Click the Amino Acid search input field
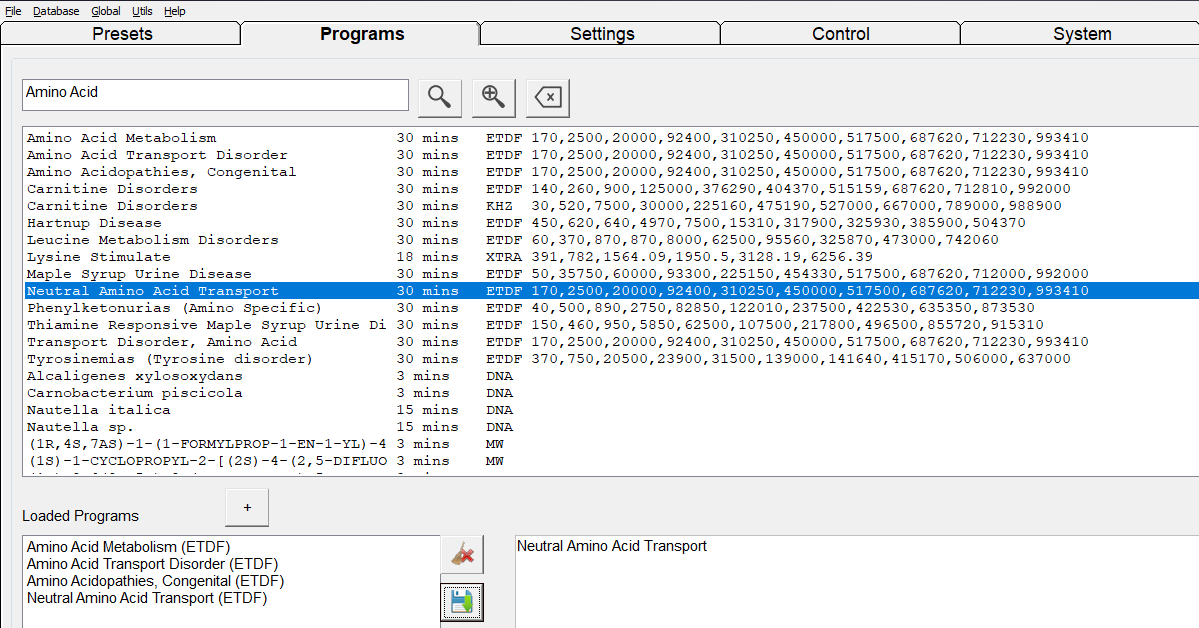 click(x=215, y=94)
